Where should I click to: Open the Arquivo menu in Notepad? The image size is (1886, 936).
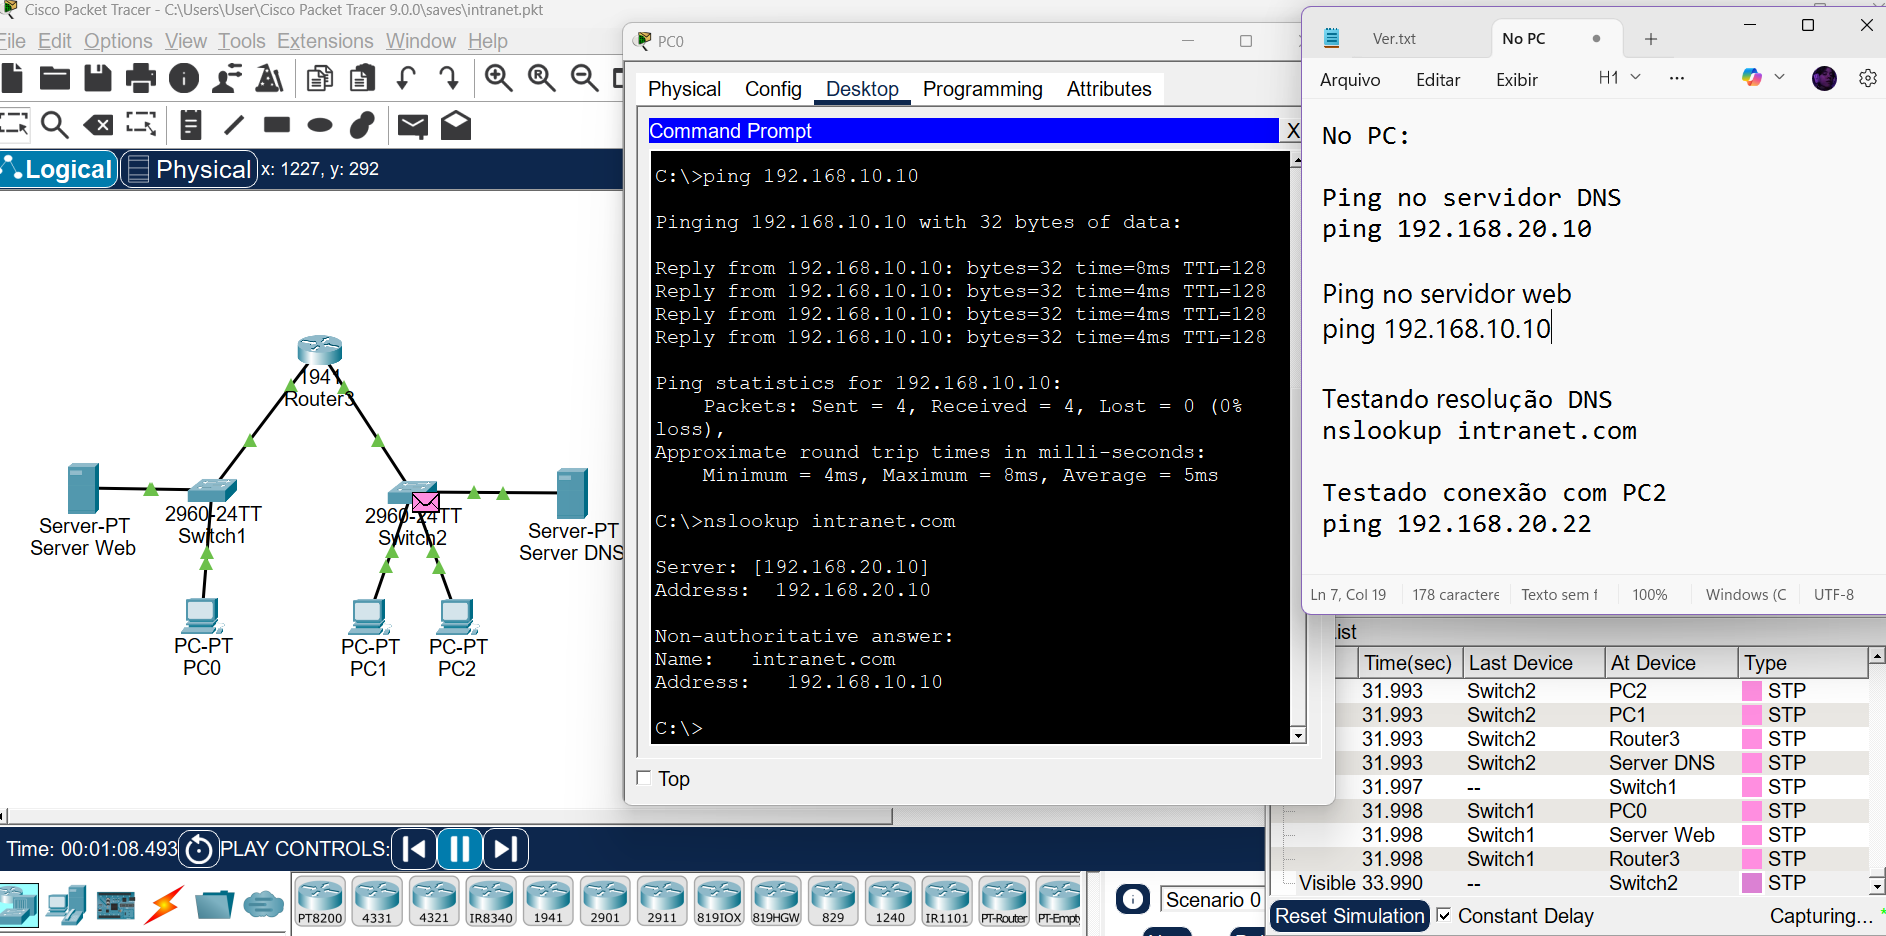tap(1350, 79)
